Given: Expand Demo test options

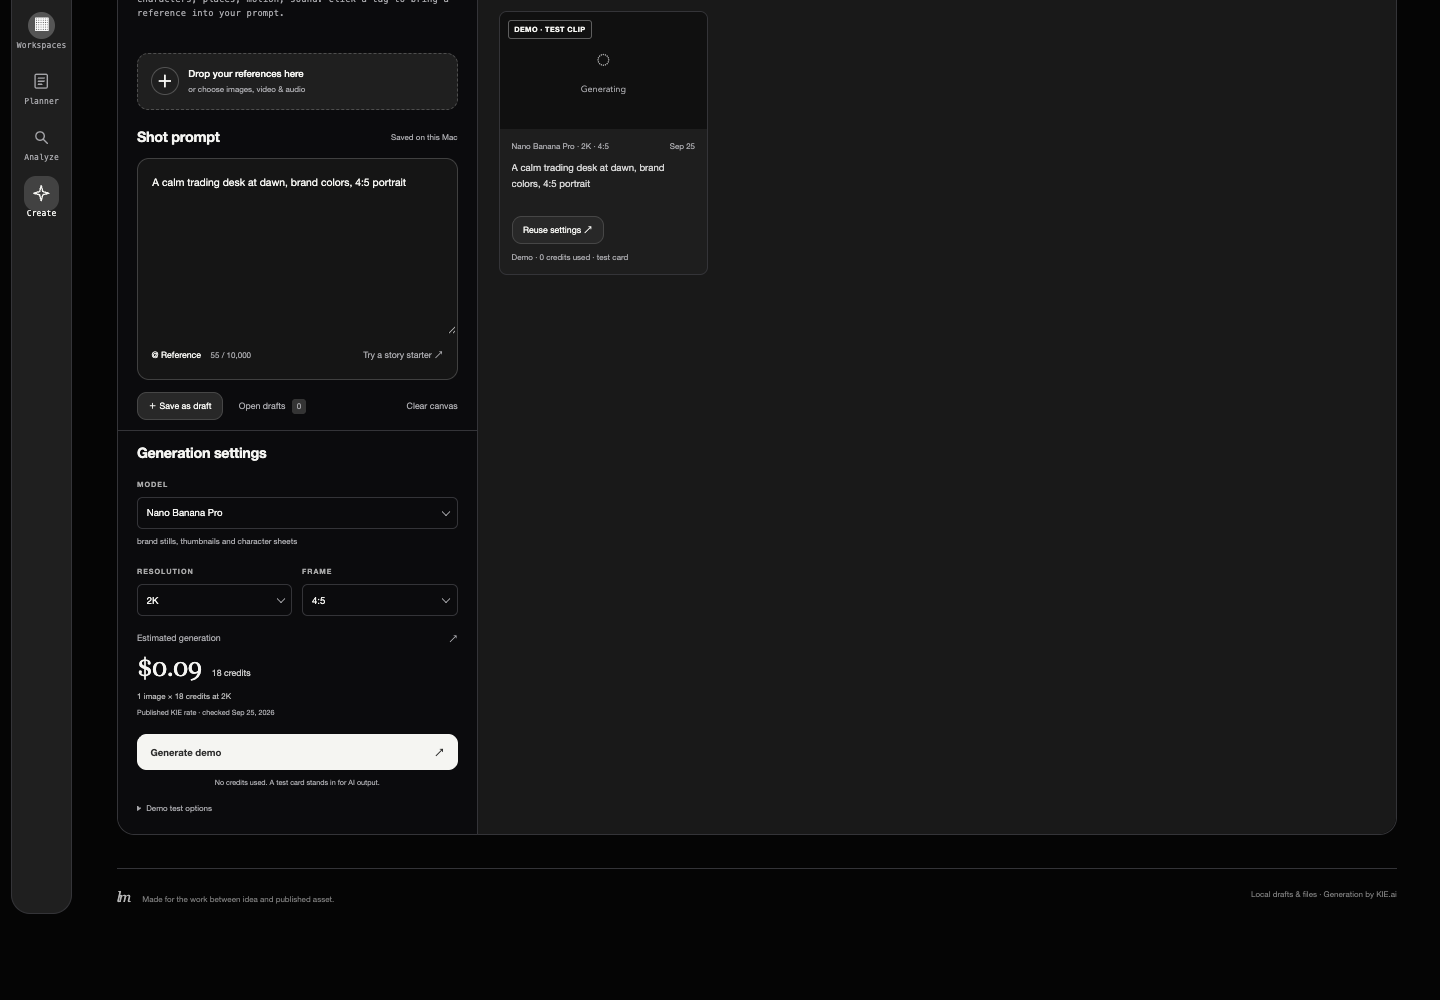Looking at the screenshot, I should 175,808.
